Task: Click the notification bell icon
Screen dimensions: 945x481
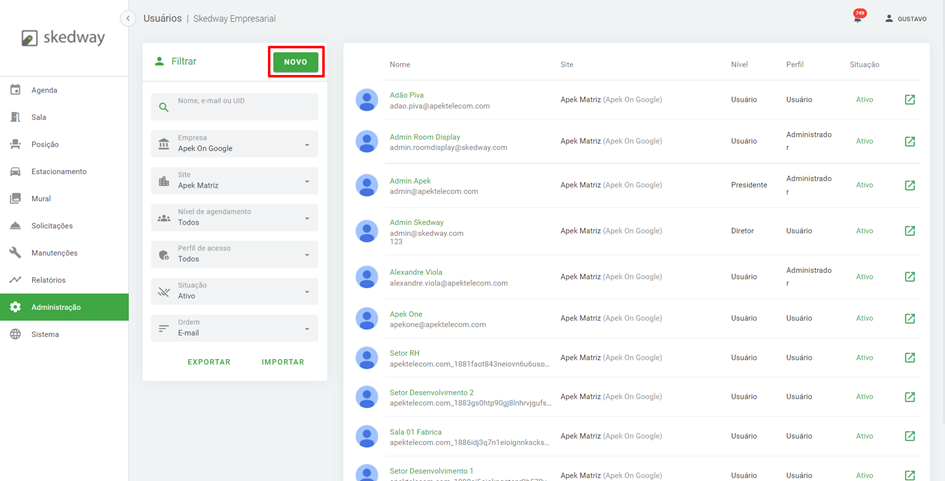Action: click(857, 18)
